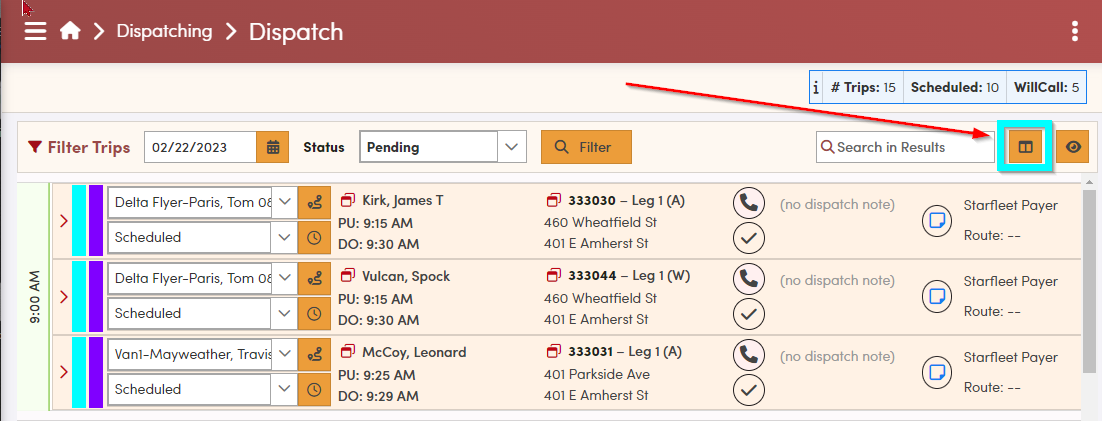Go to the home page icon
The height and width of the screenshot is (421, 1102).
tap(69, 31)
